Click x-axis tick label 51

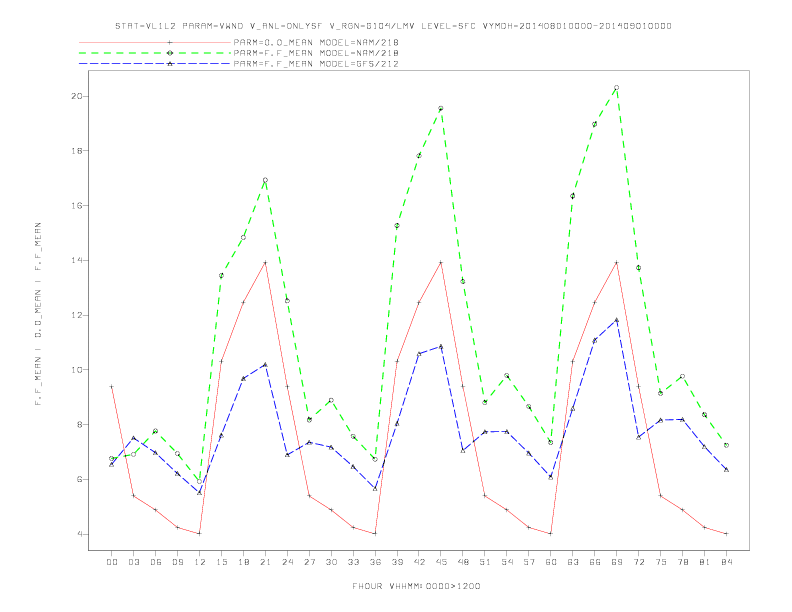coord(485,562)
